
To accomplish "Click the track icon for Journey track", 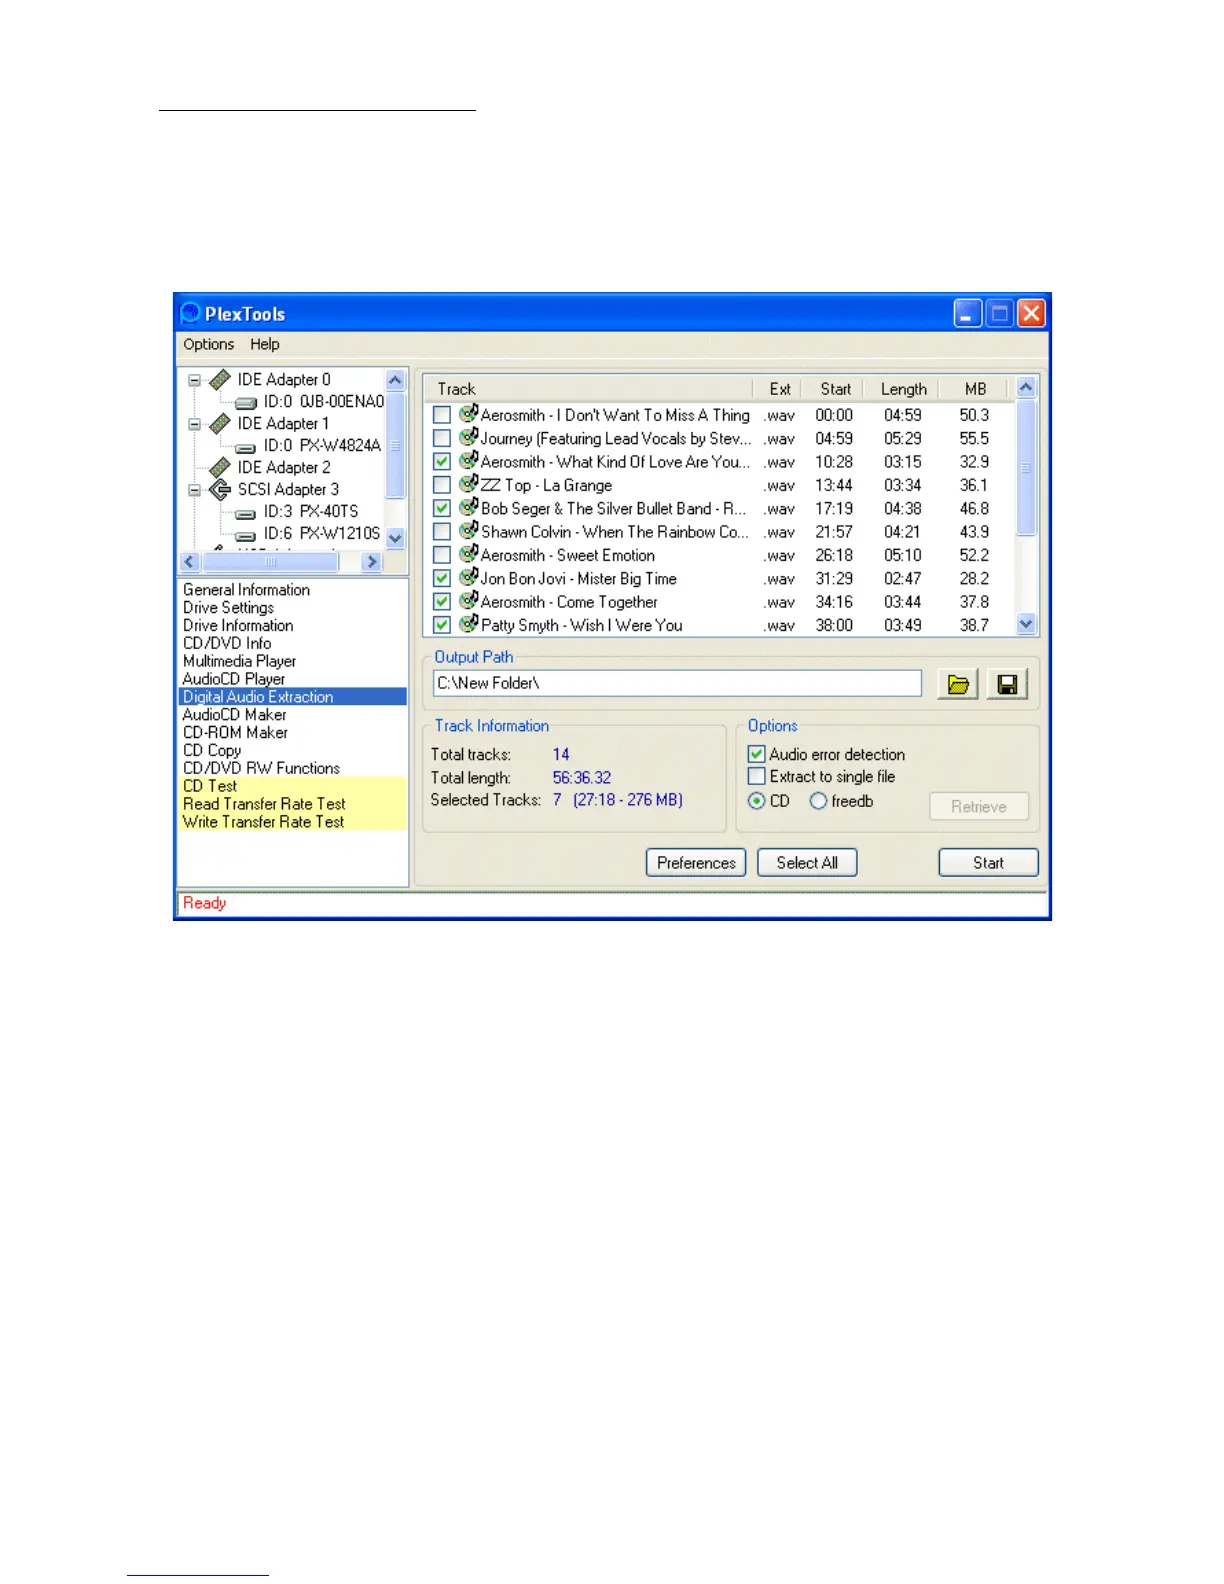I will (468, 437).
